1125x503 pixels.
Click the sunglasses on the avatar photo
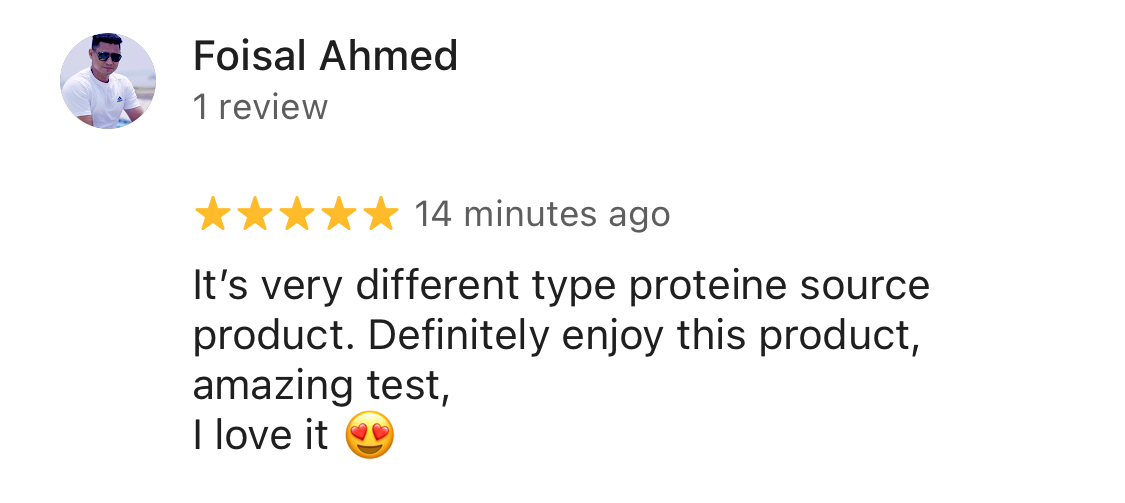click(108, 57)
